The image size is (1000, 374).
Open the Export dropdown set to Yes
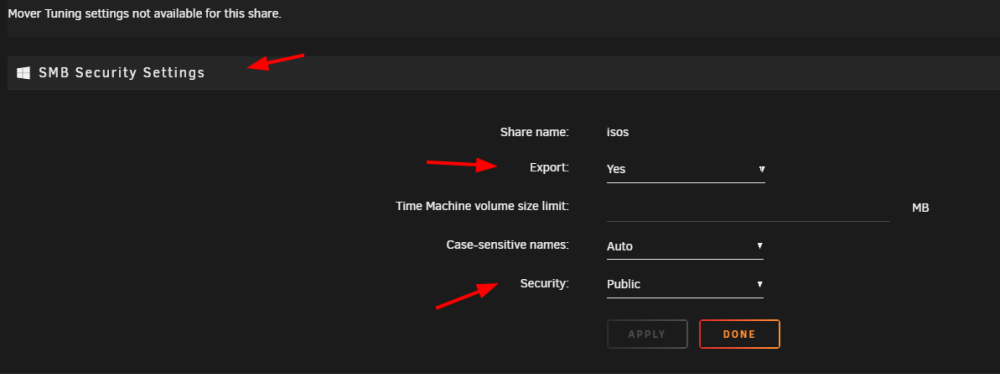[686, 170]
